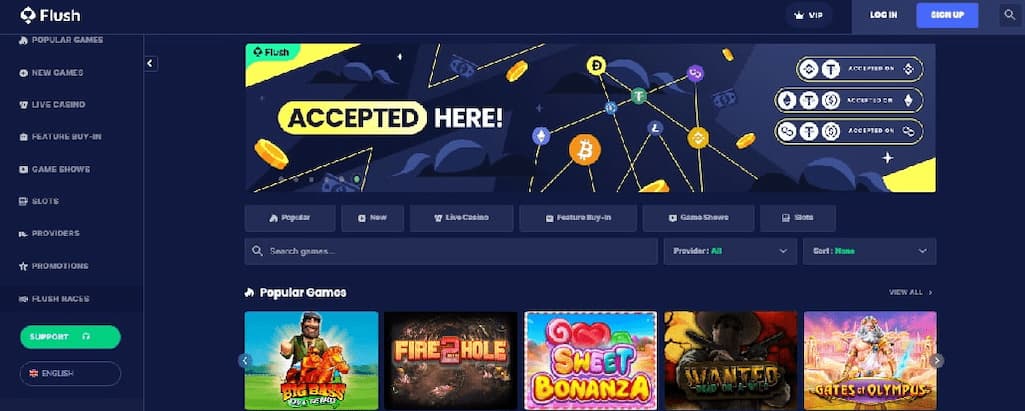Click the View All link for Popular Games
This screenshot has height=411, width=1025.
[x=911, y=293]
